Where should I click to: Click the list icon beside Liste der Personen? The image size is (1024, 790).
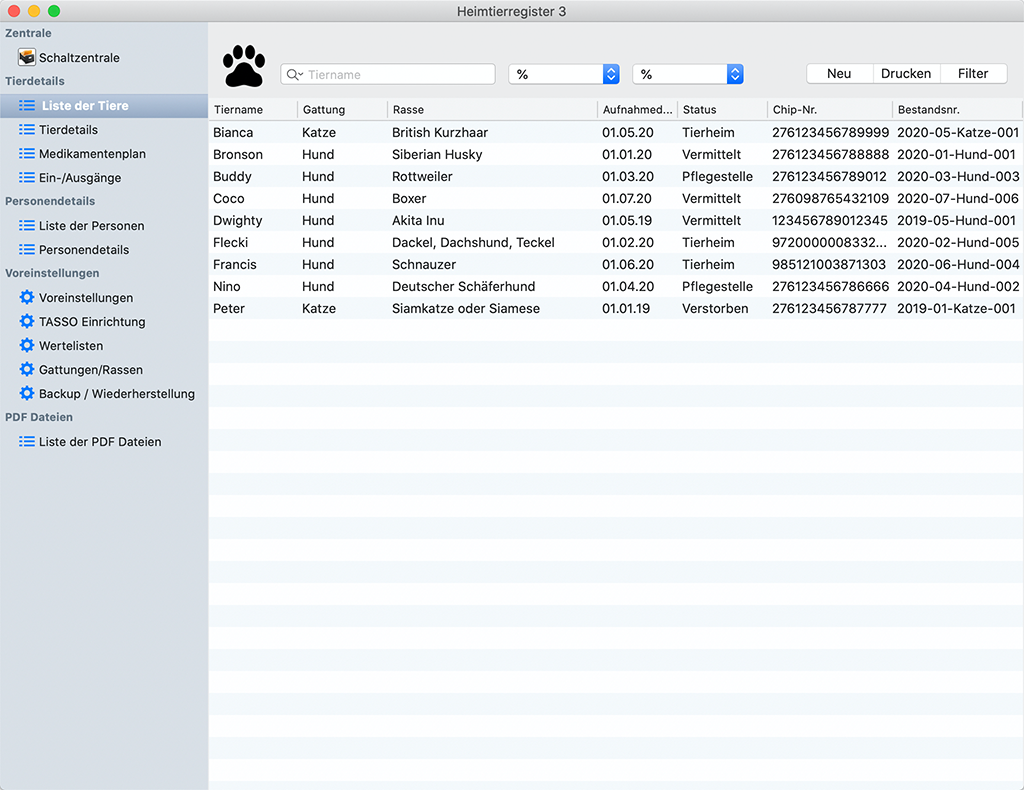[27, 225]
